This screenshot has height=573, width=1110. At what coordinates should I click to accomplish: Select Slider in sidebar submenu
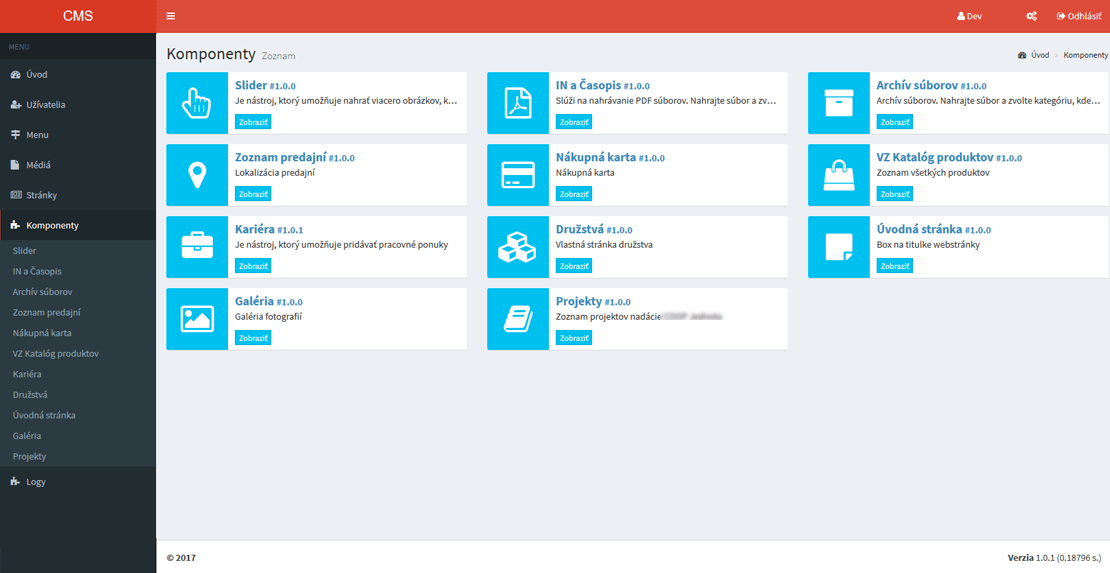pyautogui.click(x=24, y=251)
